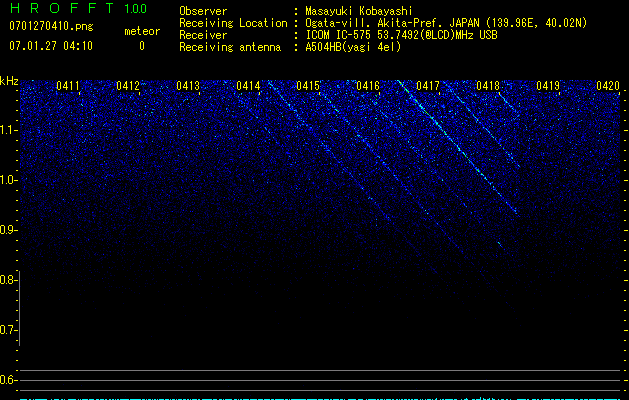Click the 0416 time marker
The image size is (629, 400).
point(368,86)
